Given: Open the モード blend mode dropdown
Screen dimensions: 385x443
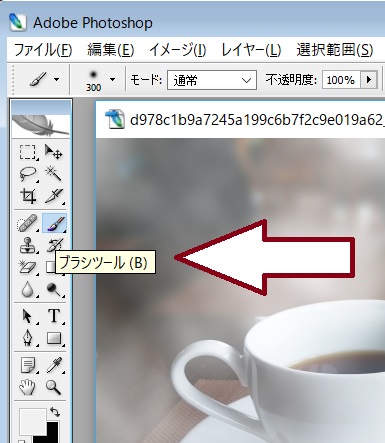Looking at the screenshot, I should (x=212, y=80).
